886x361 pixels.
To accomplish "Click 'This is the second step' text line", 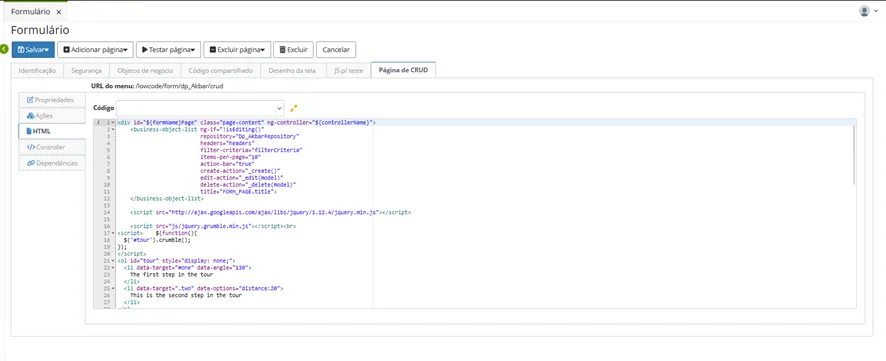I will click(186, 295).
